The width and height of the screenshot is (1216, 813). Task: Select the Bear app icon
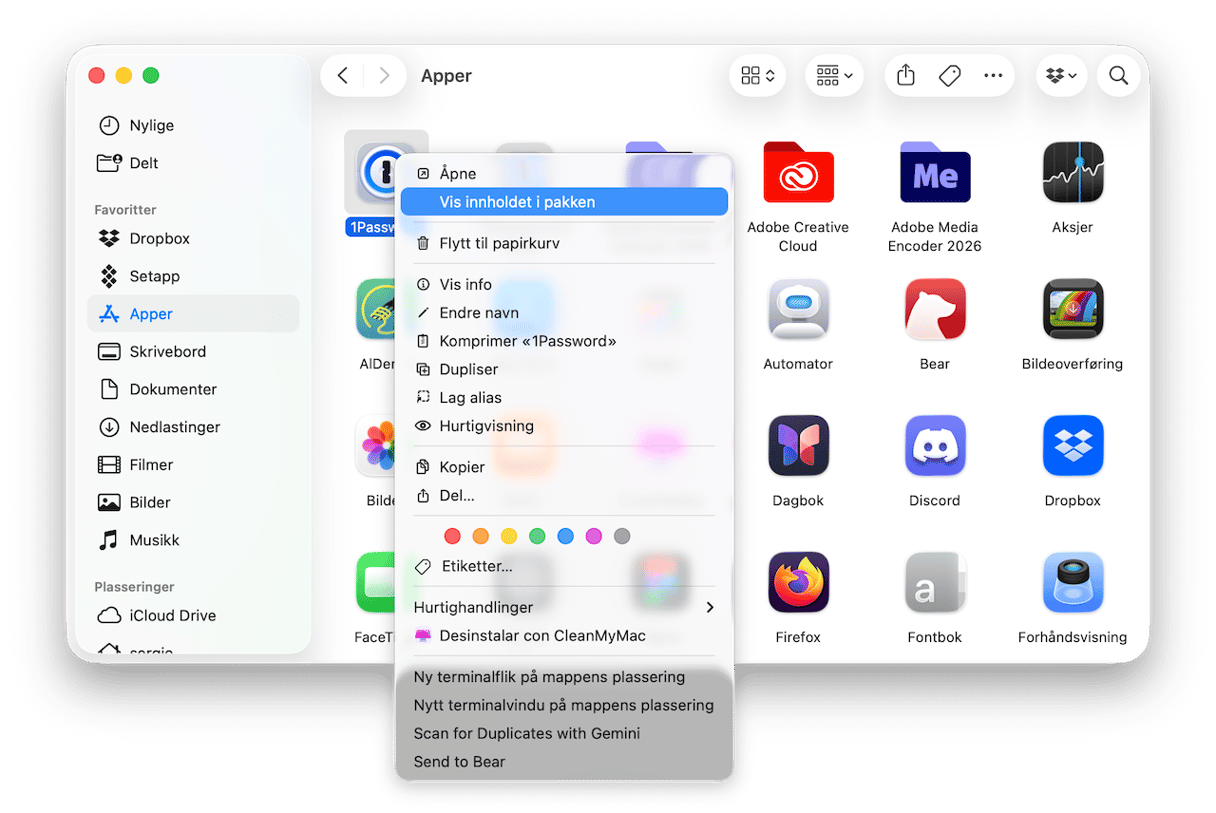935,309
